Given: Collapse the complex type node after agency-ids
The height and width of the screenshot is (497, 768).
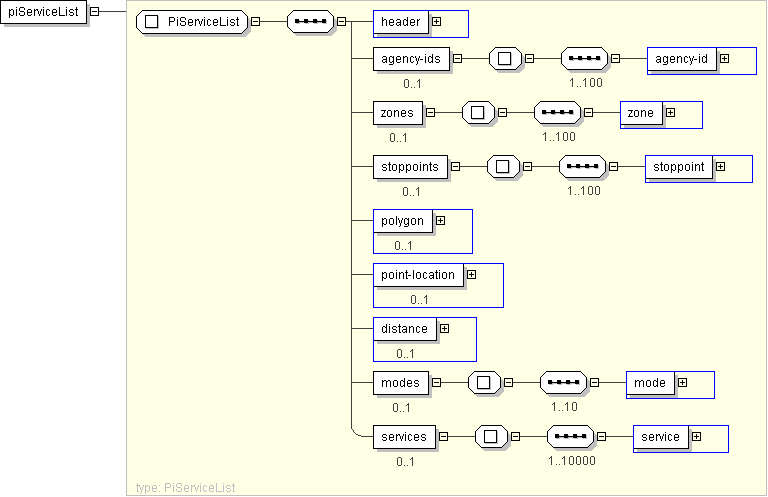Looking at the screenshot, I should point(529,59).
